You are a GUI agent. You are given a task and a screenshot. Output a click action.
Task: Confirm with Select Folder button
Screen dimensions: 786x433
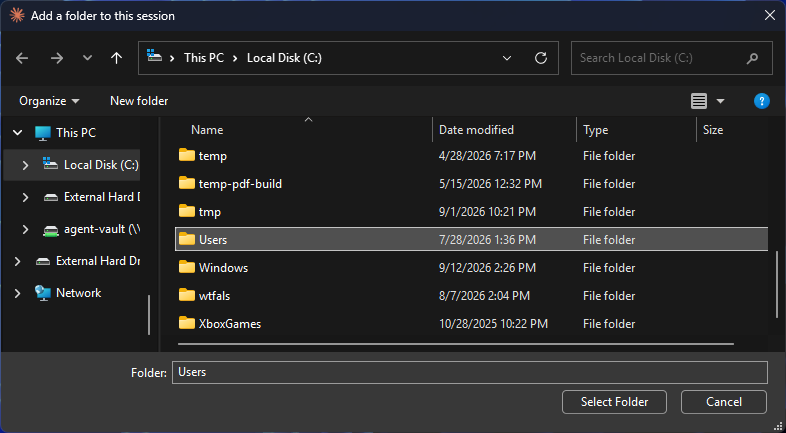(x=614, y=402)
